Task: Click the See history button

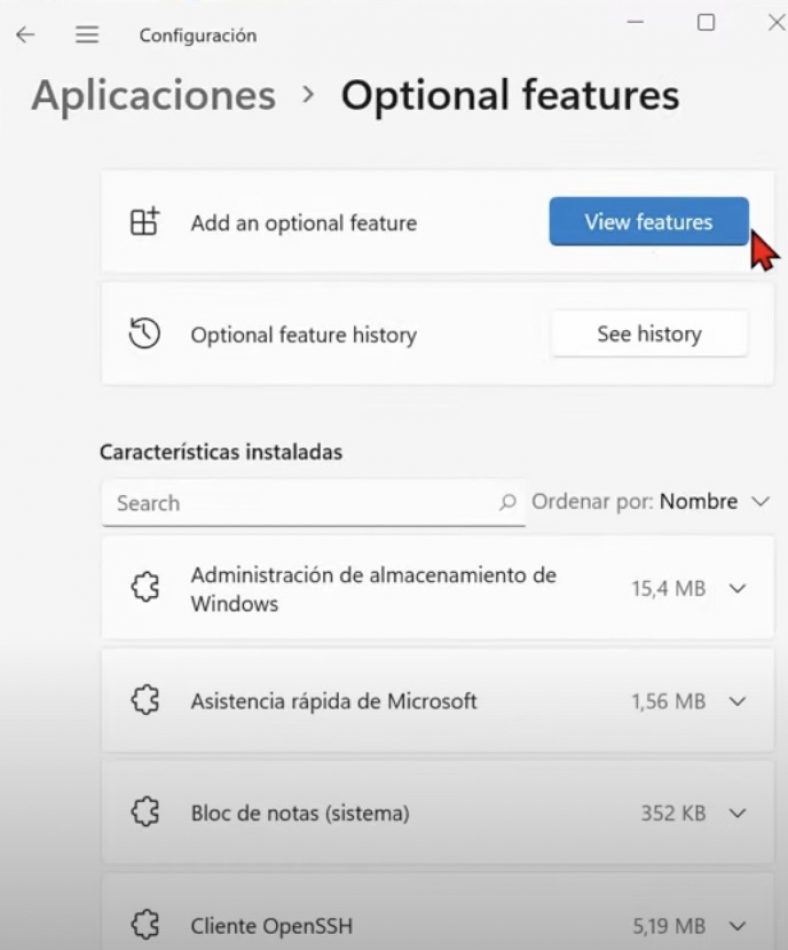Action: tap(648, 334)
